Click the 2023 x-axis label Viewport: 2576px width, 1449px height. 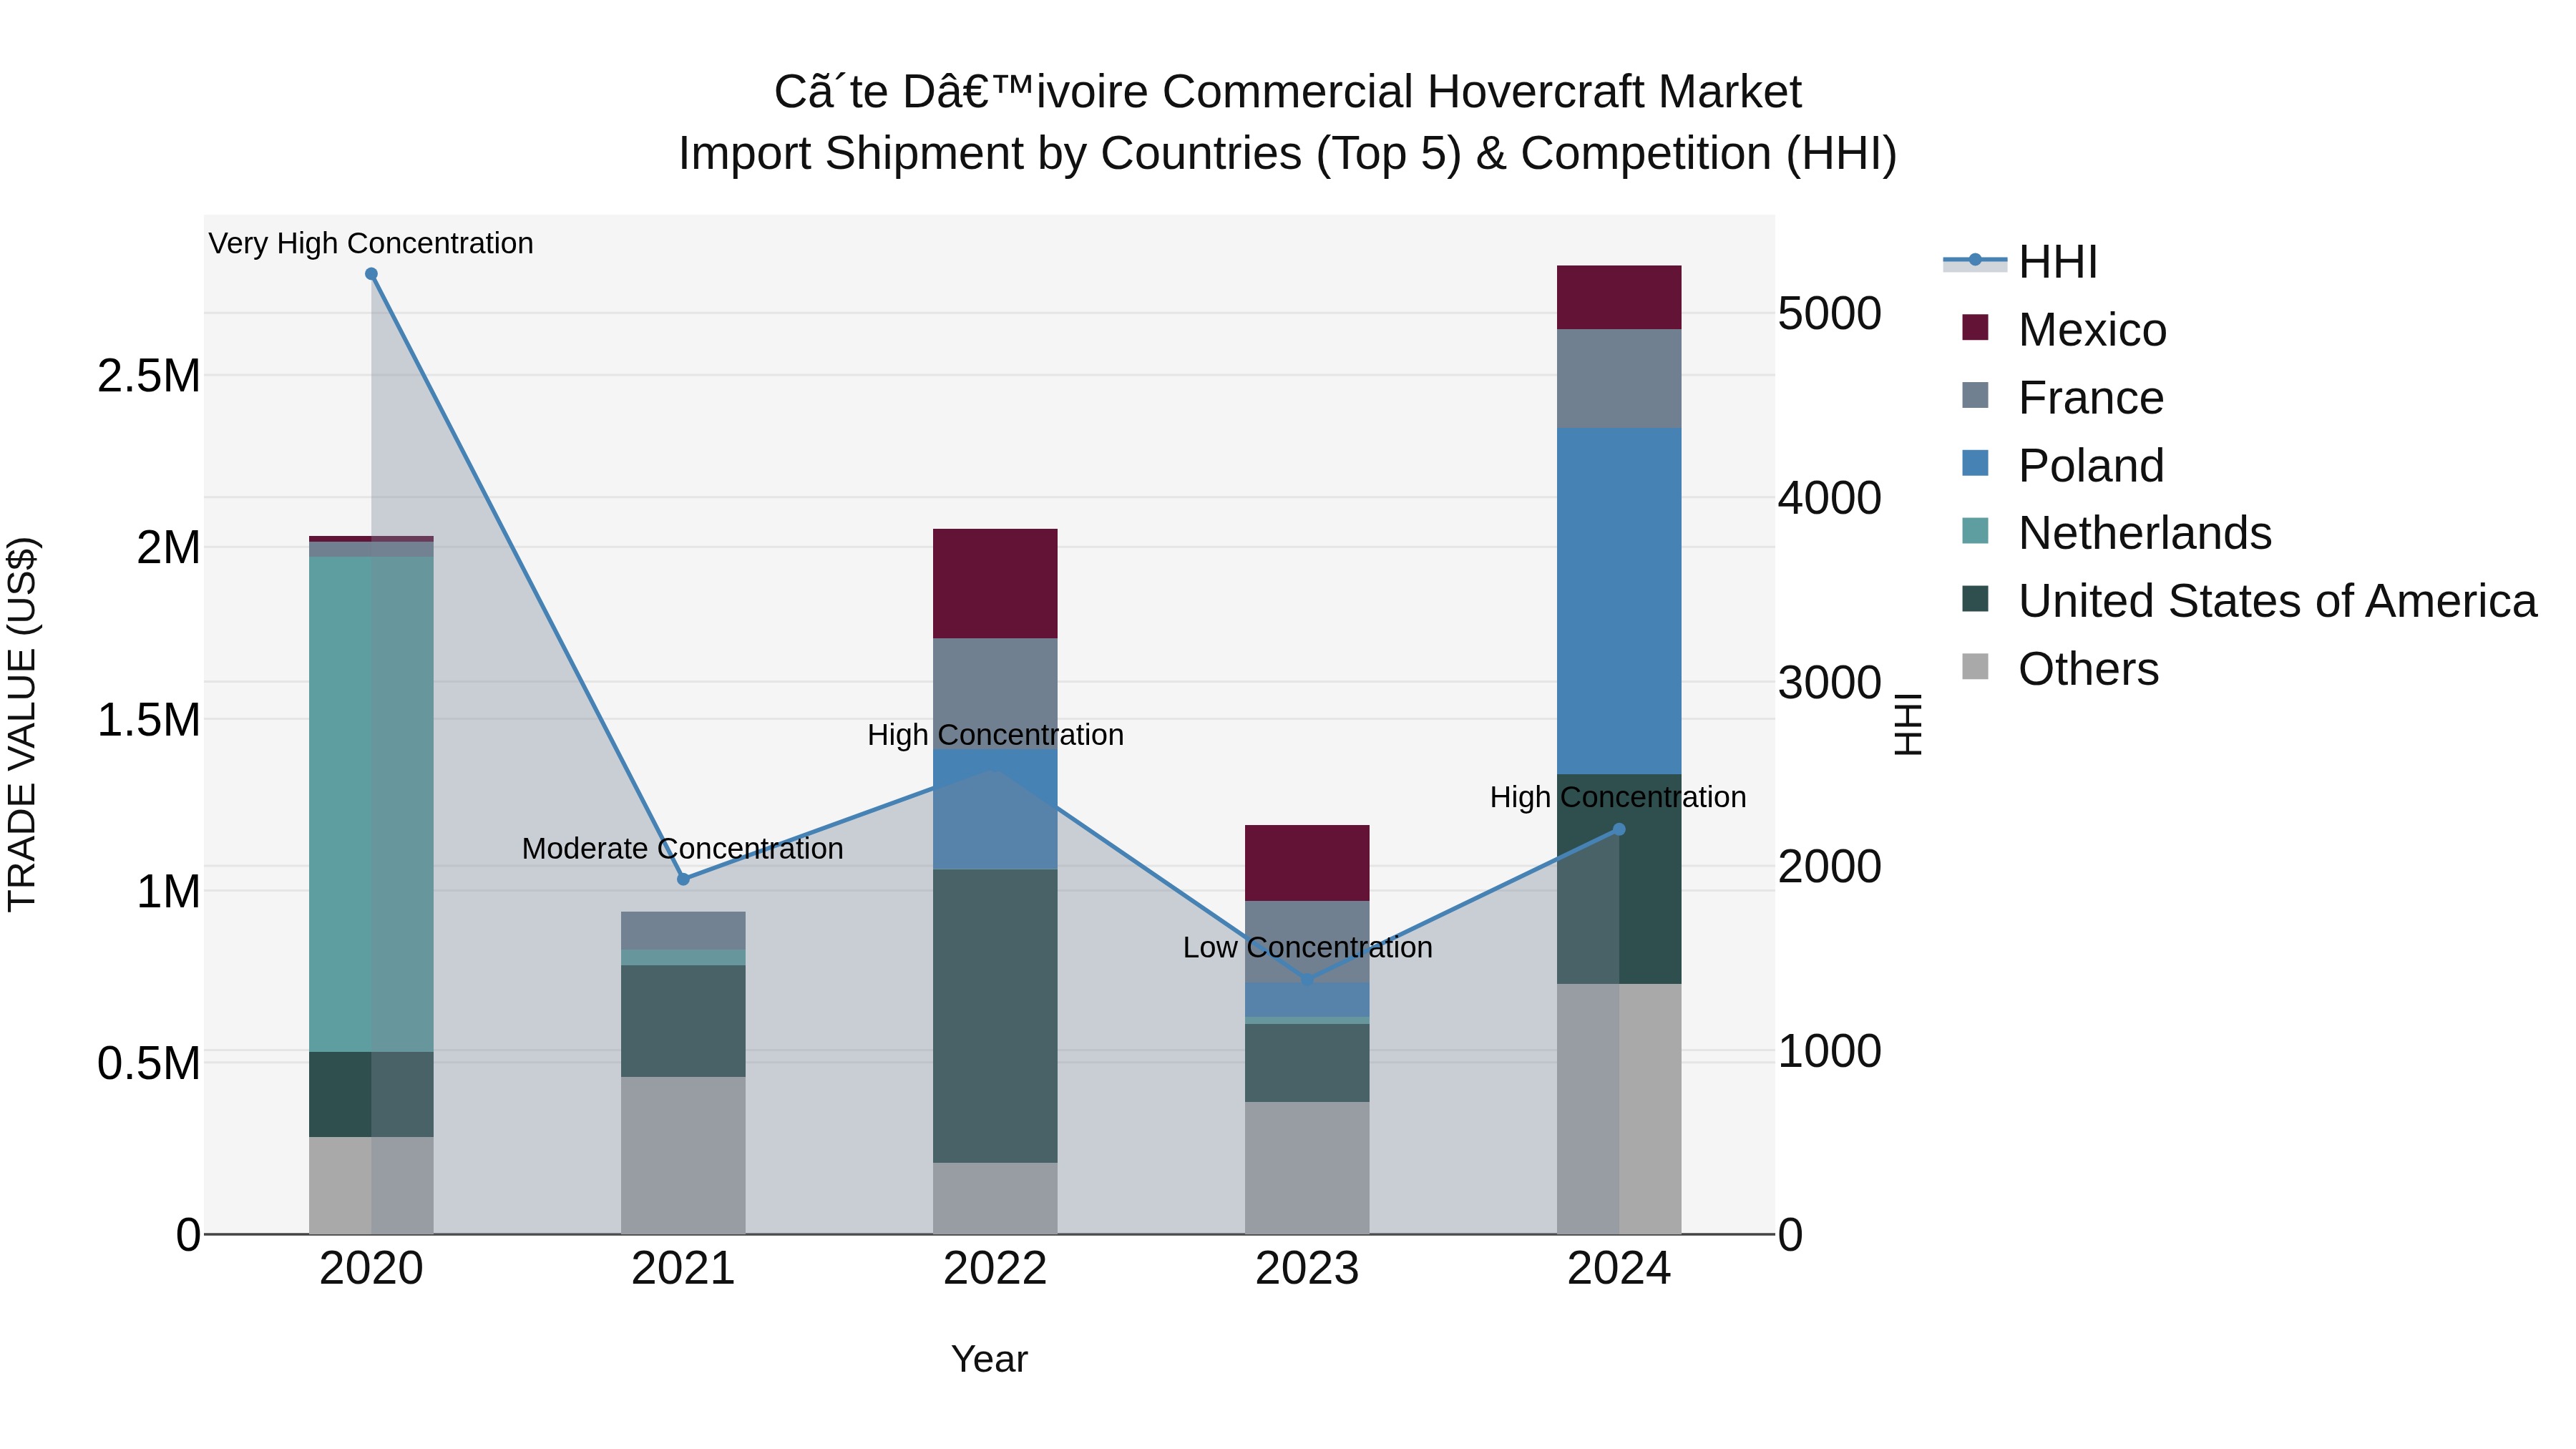[1307, 1269]
